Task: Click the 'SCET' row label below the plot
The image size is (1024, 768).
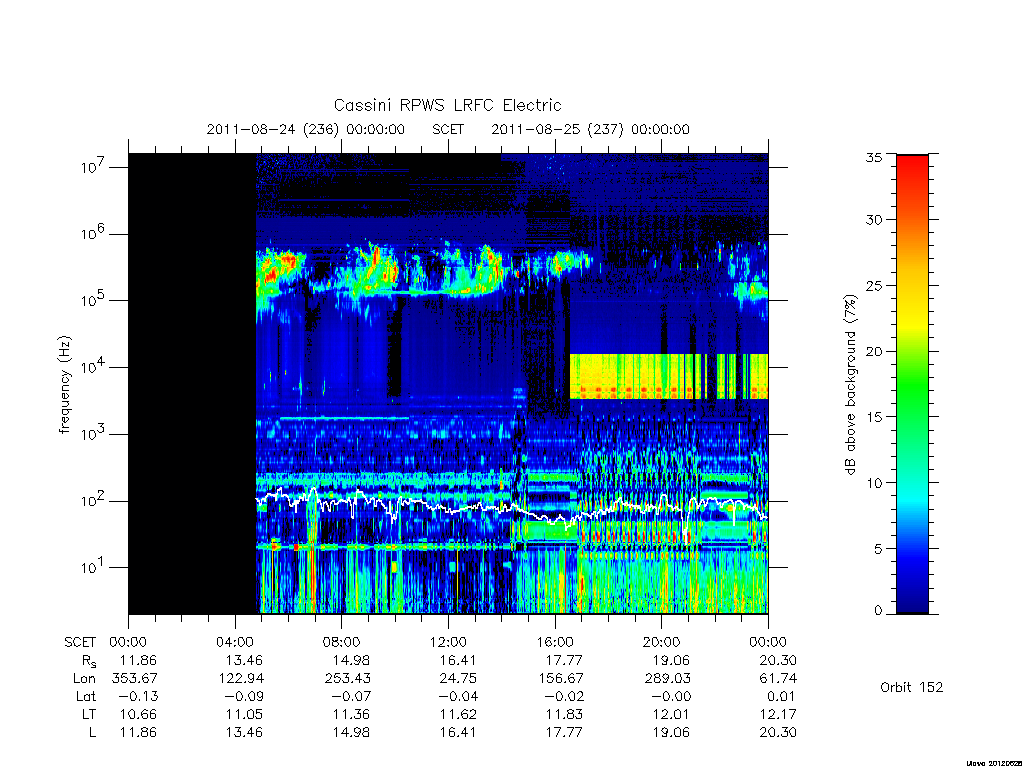Action: (x=80, y=643)
